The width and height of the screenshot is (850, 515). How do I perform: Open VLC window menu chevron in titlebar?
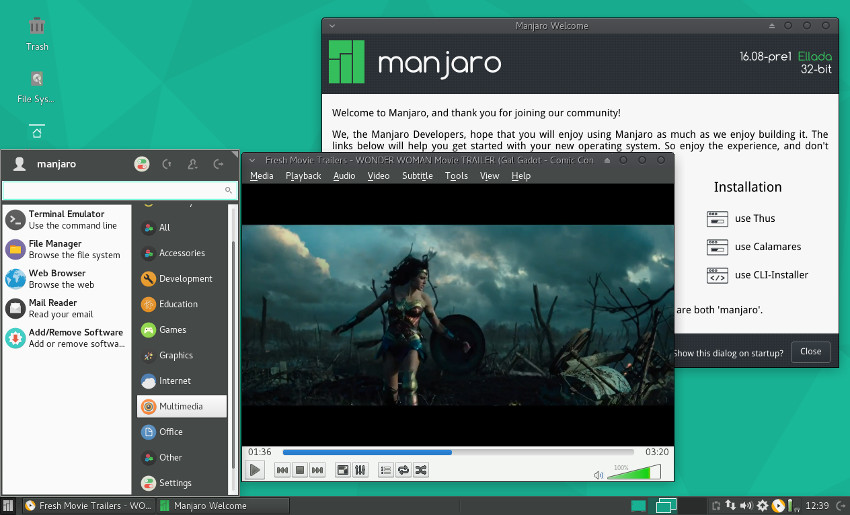252,160
